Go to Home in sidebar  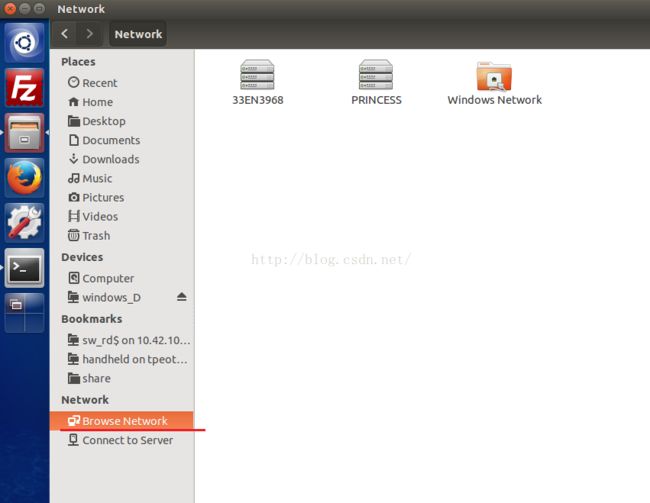tap(122, 102)
